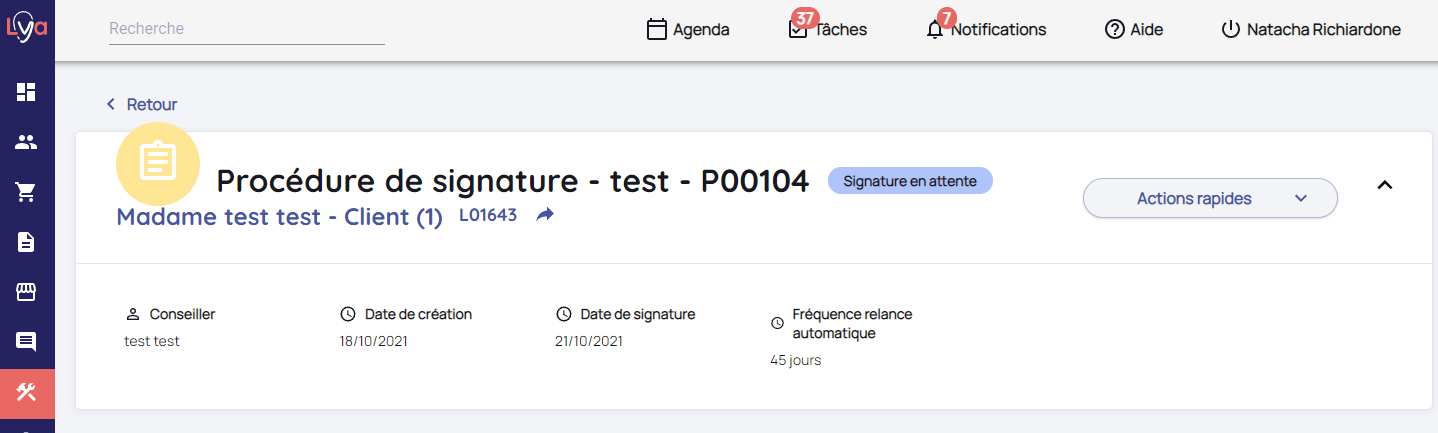Open Notifications with 7 badge
1438x433 pixels.
pos(986,29)
